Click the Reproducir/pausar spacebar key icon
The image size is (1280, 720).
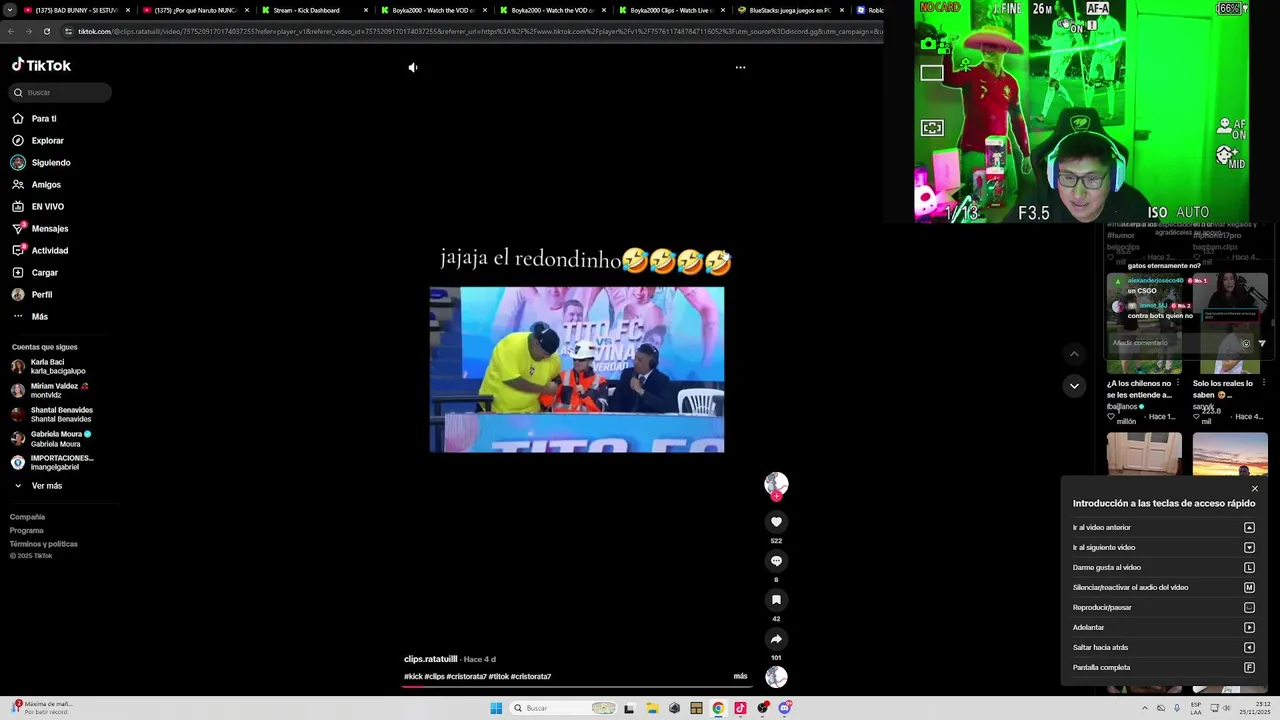(x=1249, y=607)
